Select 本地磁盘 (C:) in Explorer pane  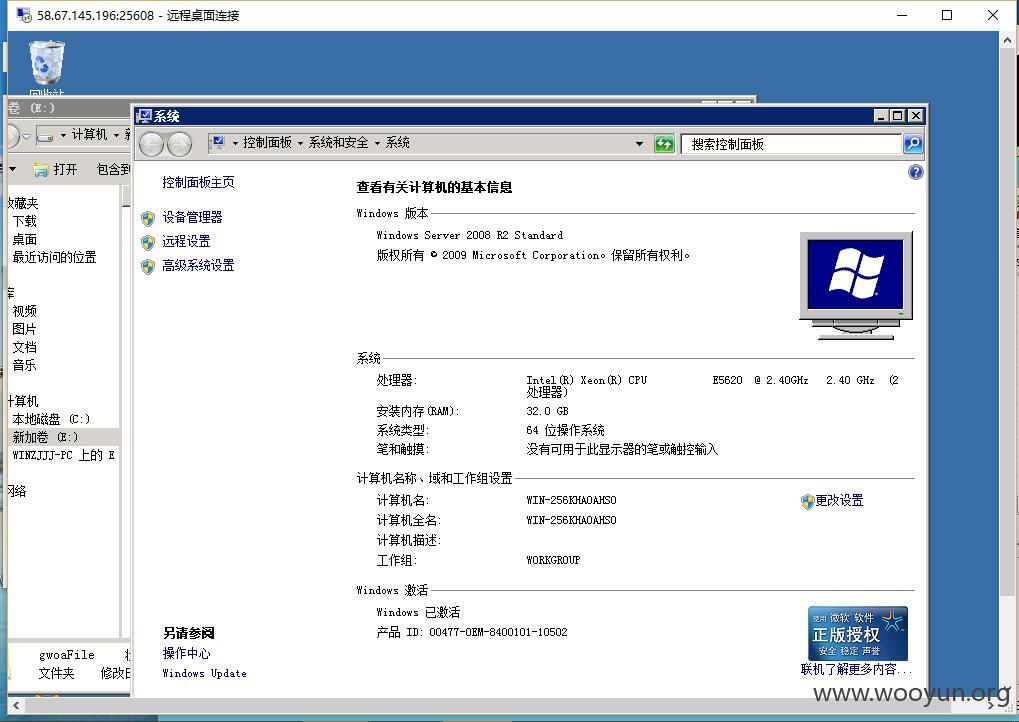point(51,419)
